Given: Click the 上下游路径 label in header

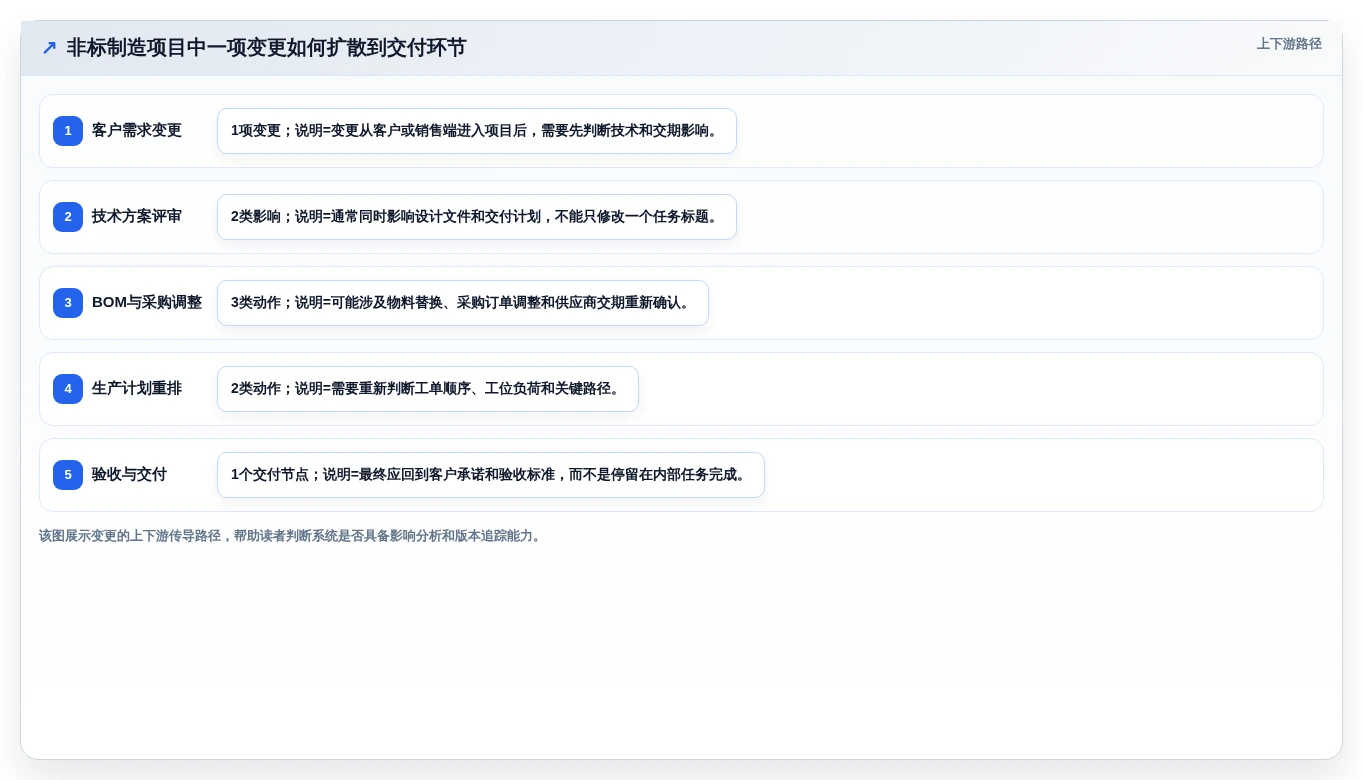Looking at the screenshot, I should click(1289, 44).
